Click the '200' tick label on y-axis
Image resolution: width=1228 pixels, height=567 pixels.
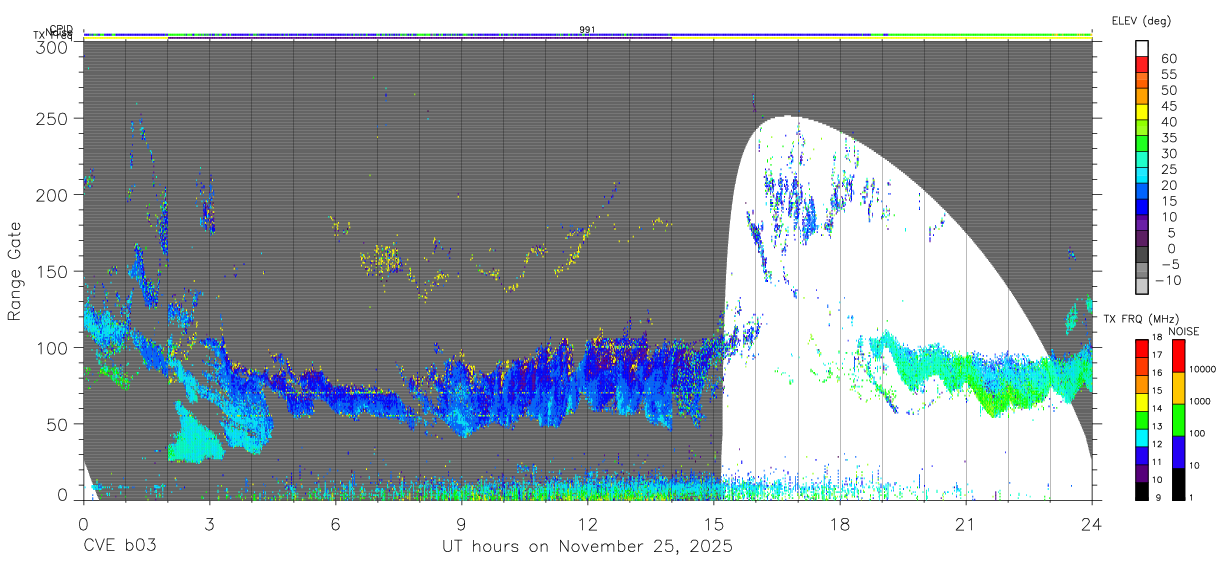pyautogui.click(x=54, y=195)
